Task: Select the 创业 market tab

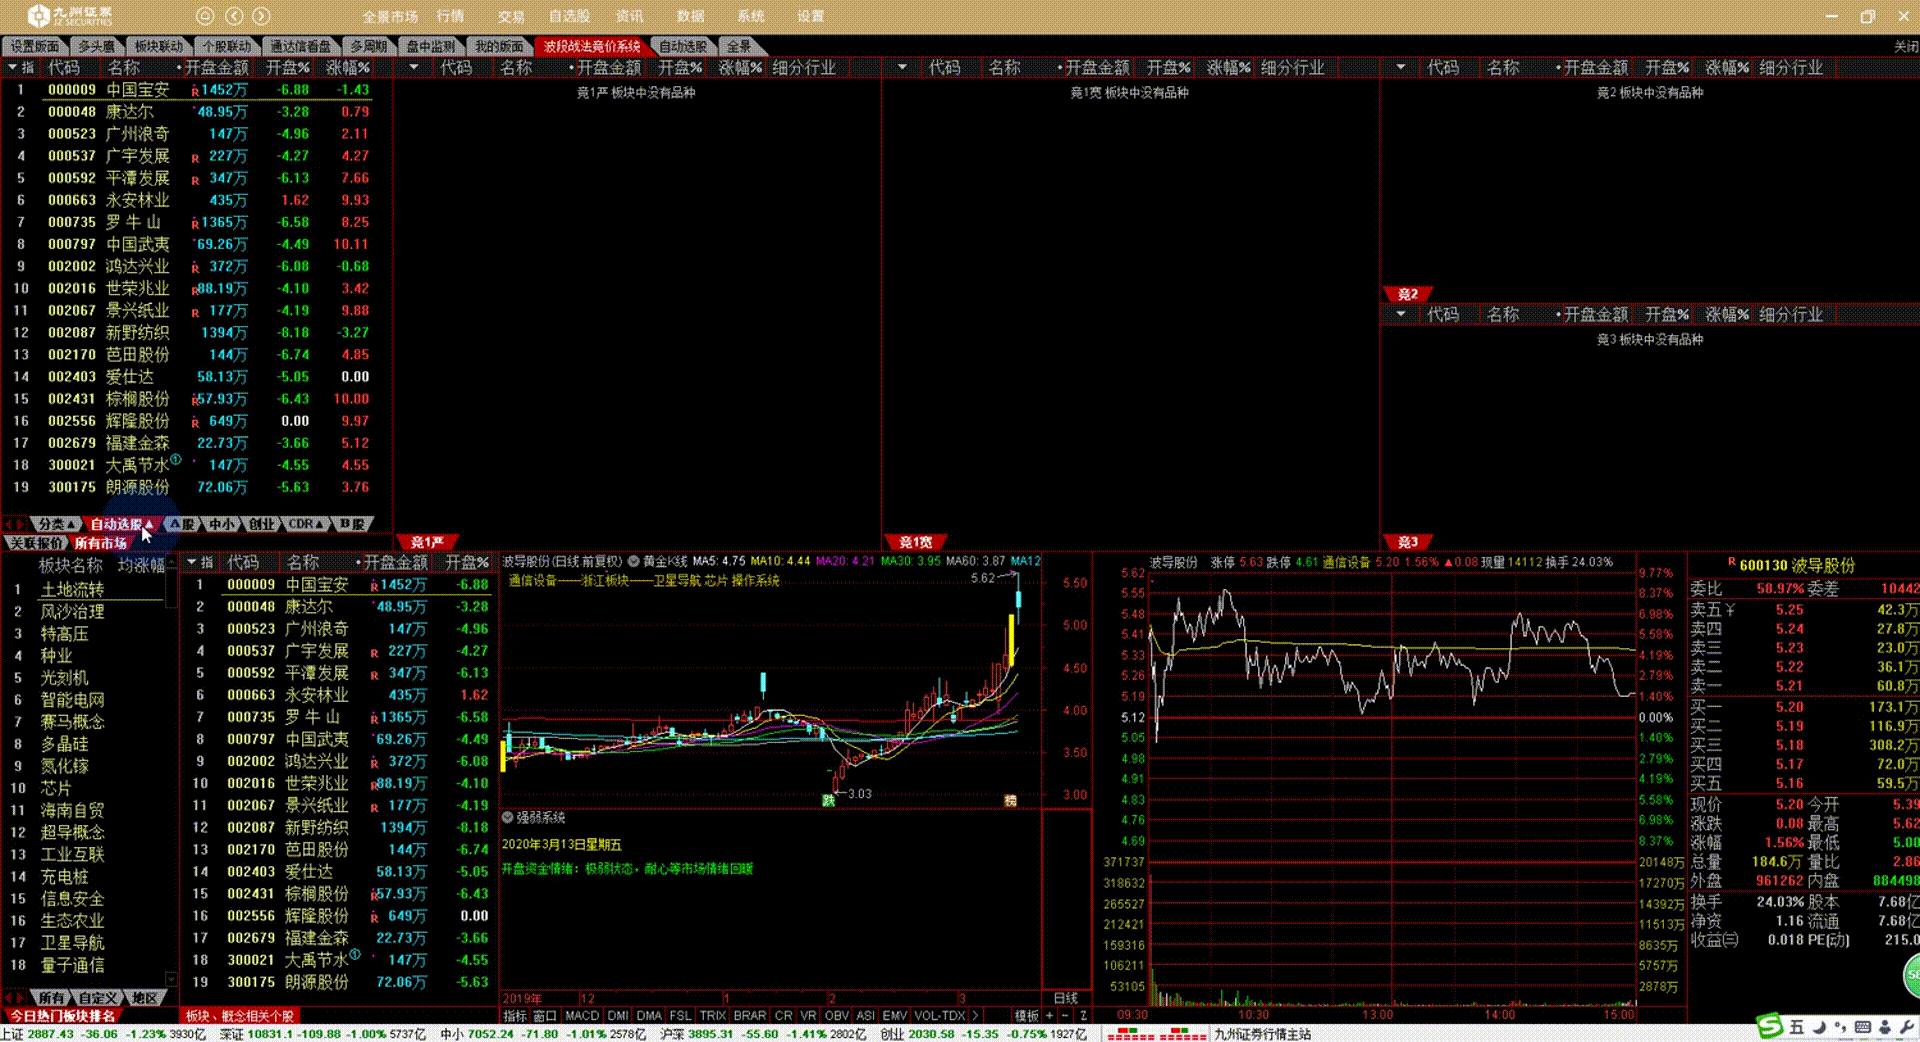Action: (262, 524)
